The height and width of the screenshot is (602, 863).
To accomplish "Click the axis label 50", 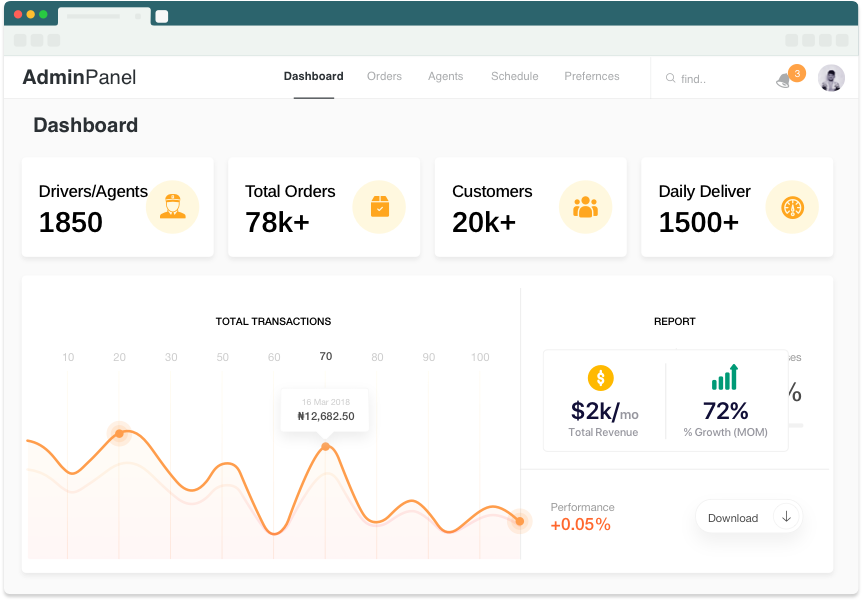I will coord(222,357).
